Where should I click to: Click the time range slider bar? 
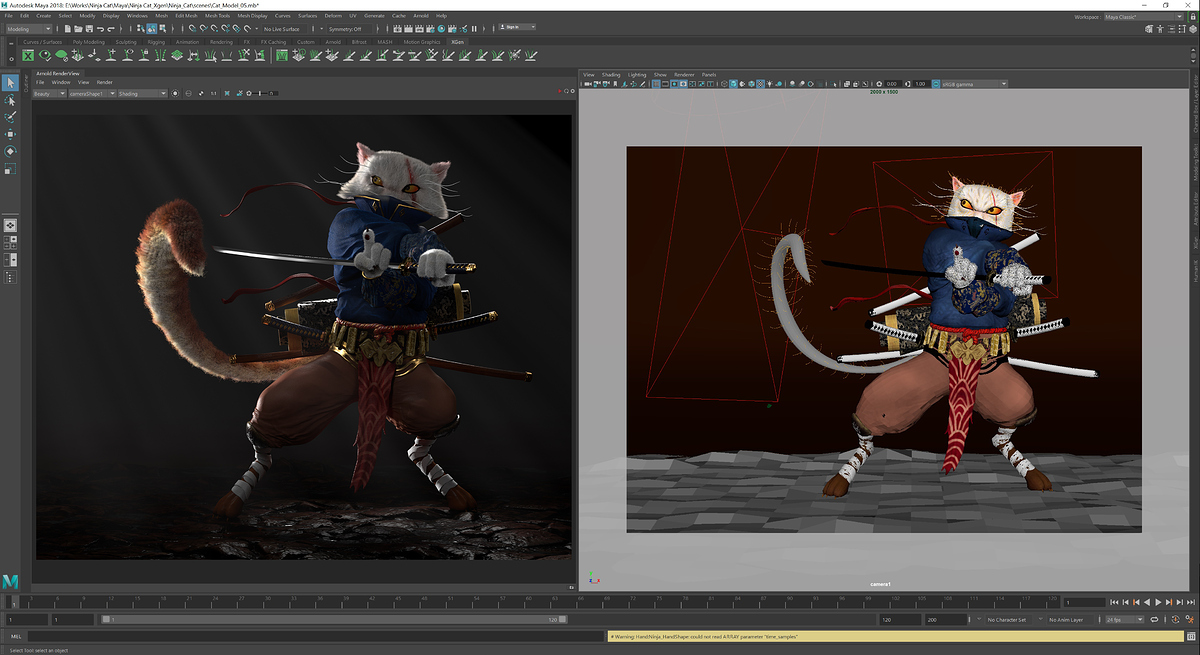click(x=332, y=620)
